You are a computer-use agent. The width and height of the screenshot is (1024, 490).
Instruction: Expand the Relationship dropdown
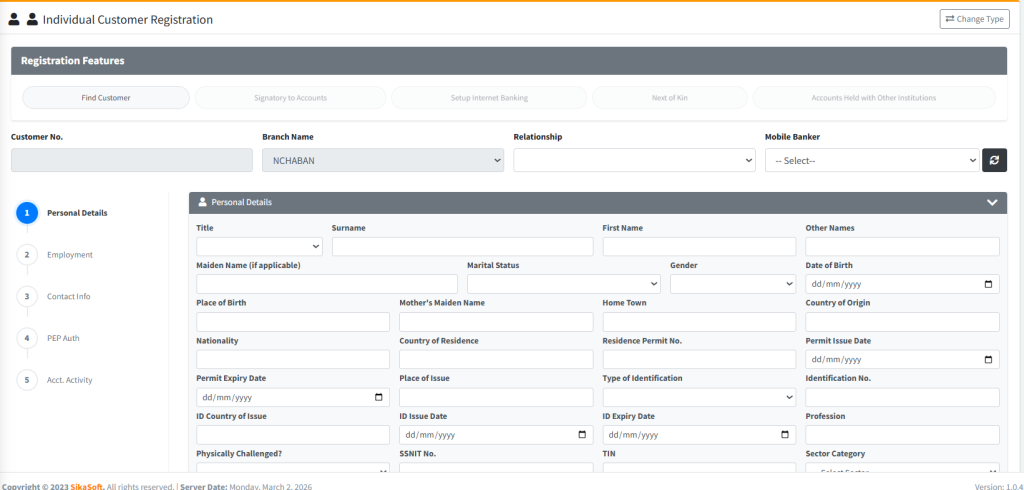point(634,160)
